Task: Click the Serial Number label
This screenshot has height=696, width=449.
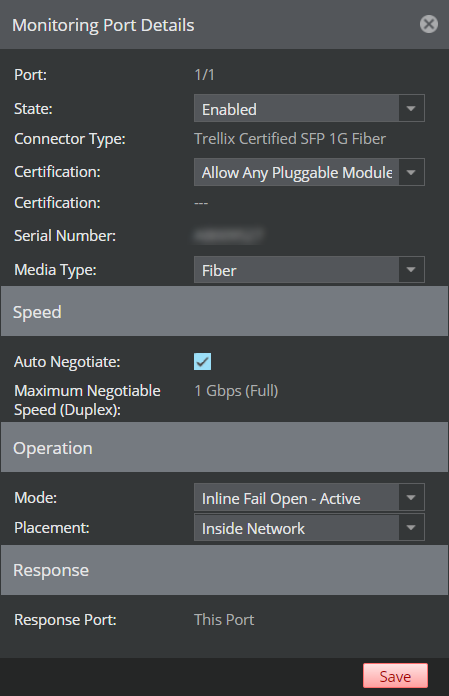Action: (65, 236)
